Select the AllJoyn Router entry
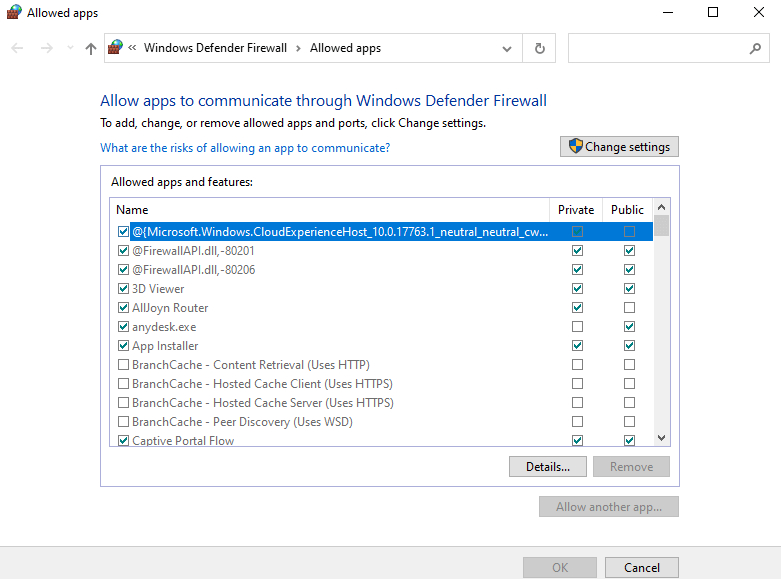 (x=170, y=307)
